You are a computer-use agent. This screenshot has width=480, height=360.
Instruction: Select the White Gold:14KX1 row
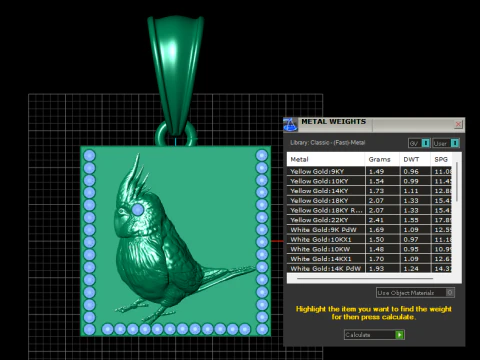point(369,259)
